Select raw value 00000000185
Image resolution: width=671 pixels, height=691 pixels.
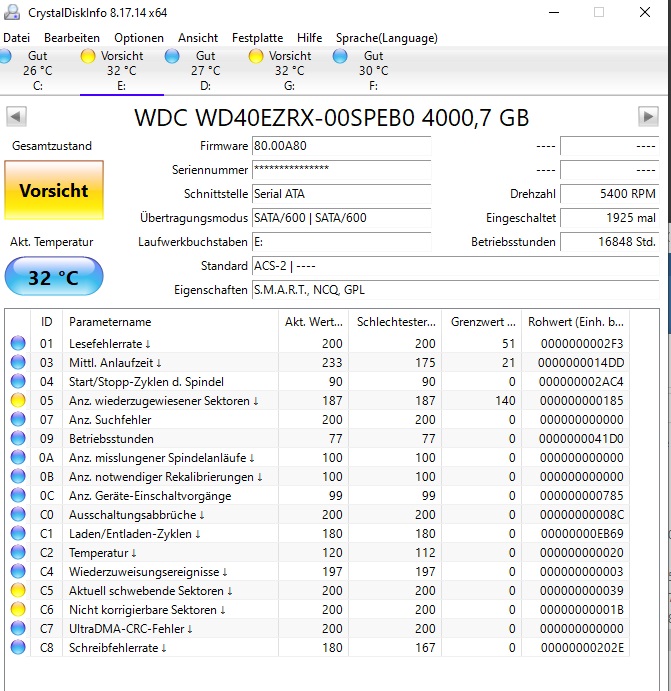[x=582, y=401]
